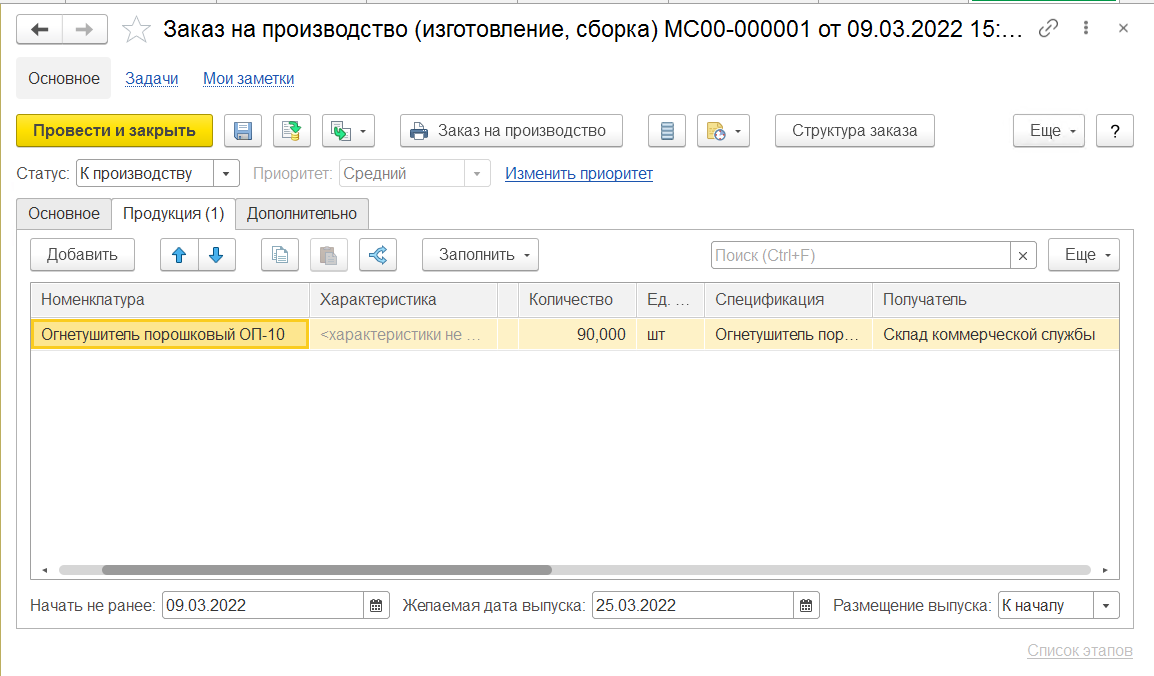The height and width of the screenshot is (676, 1154).
Task: Switch to the inner Основное tab
Action: click(64, 213)
